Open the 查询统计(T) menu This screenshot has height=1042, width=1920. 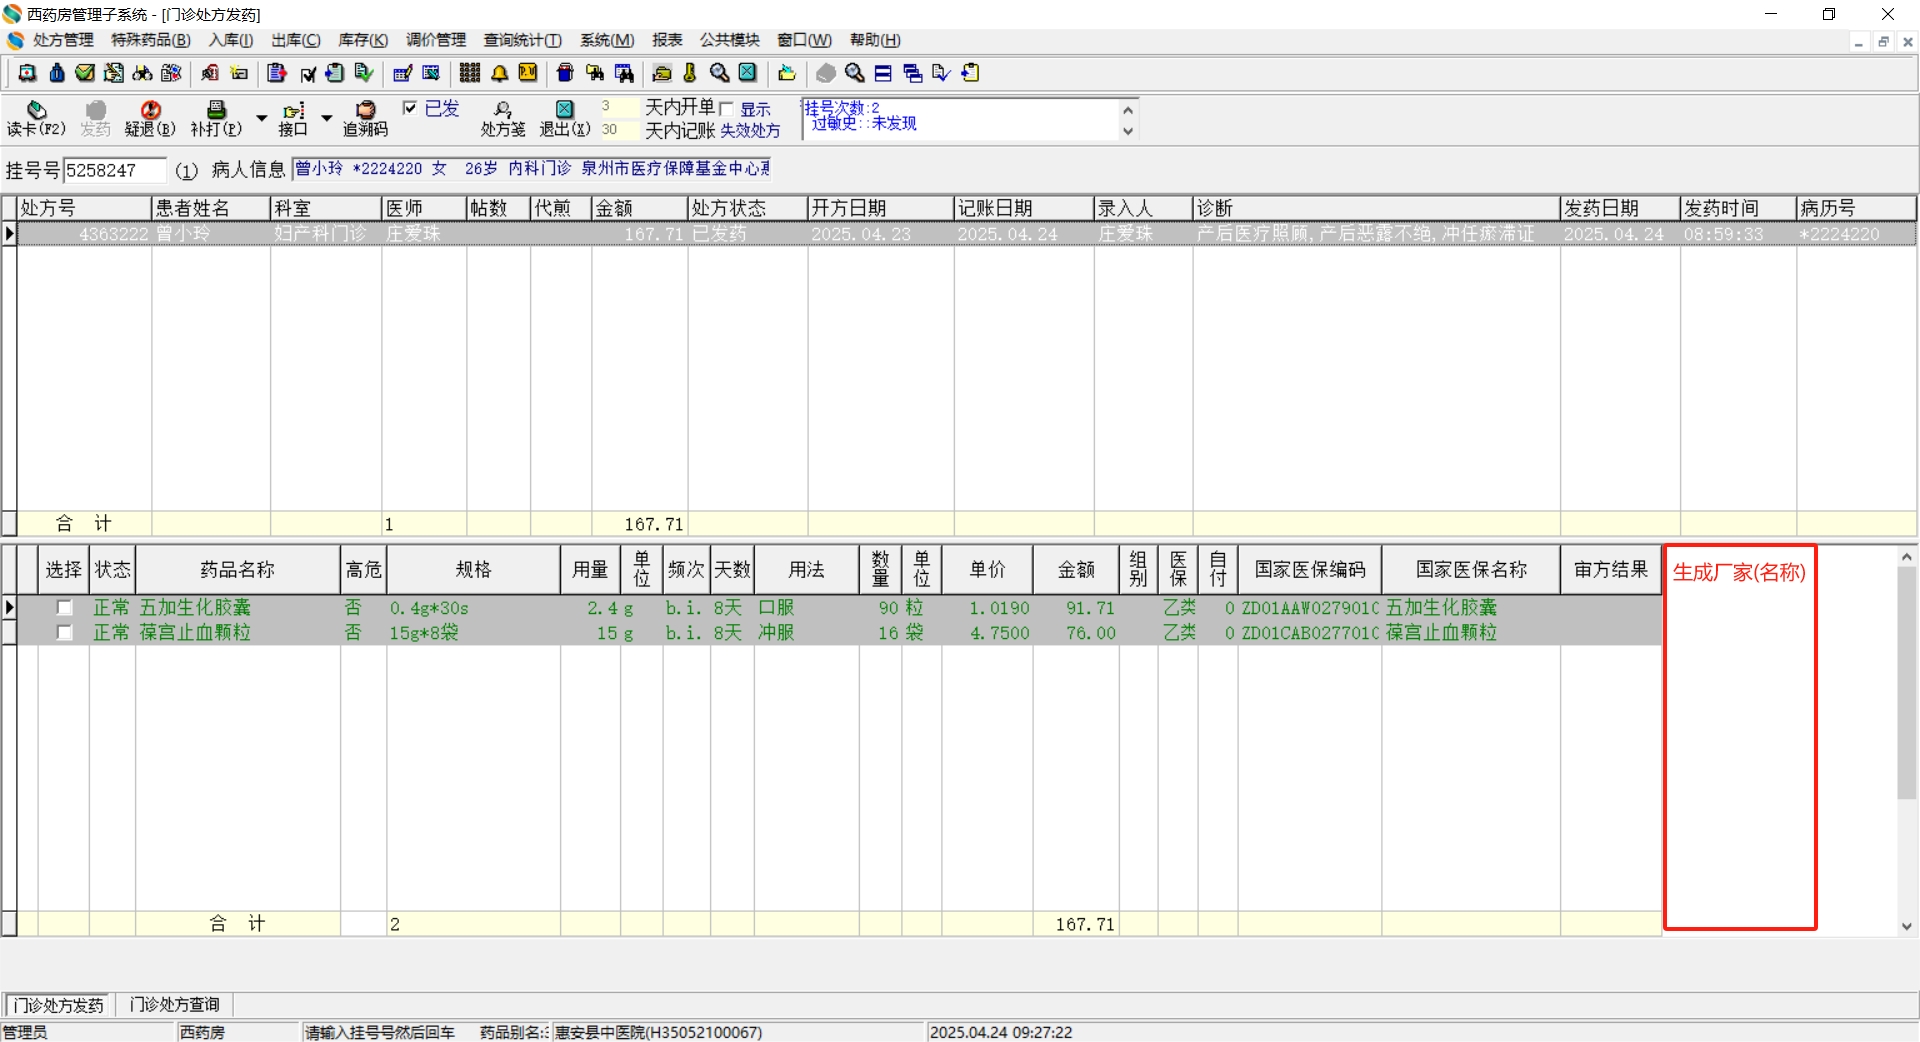(522, 40)
